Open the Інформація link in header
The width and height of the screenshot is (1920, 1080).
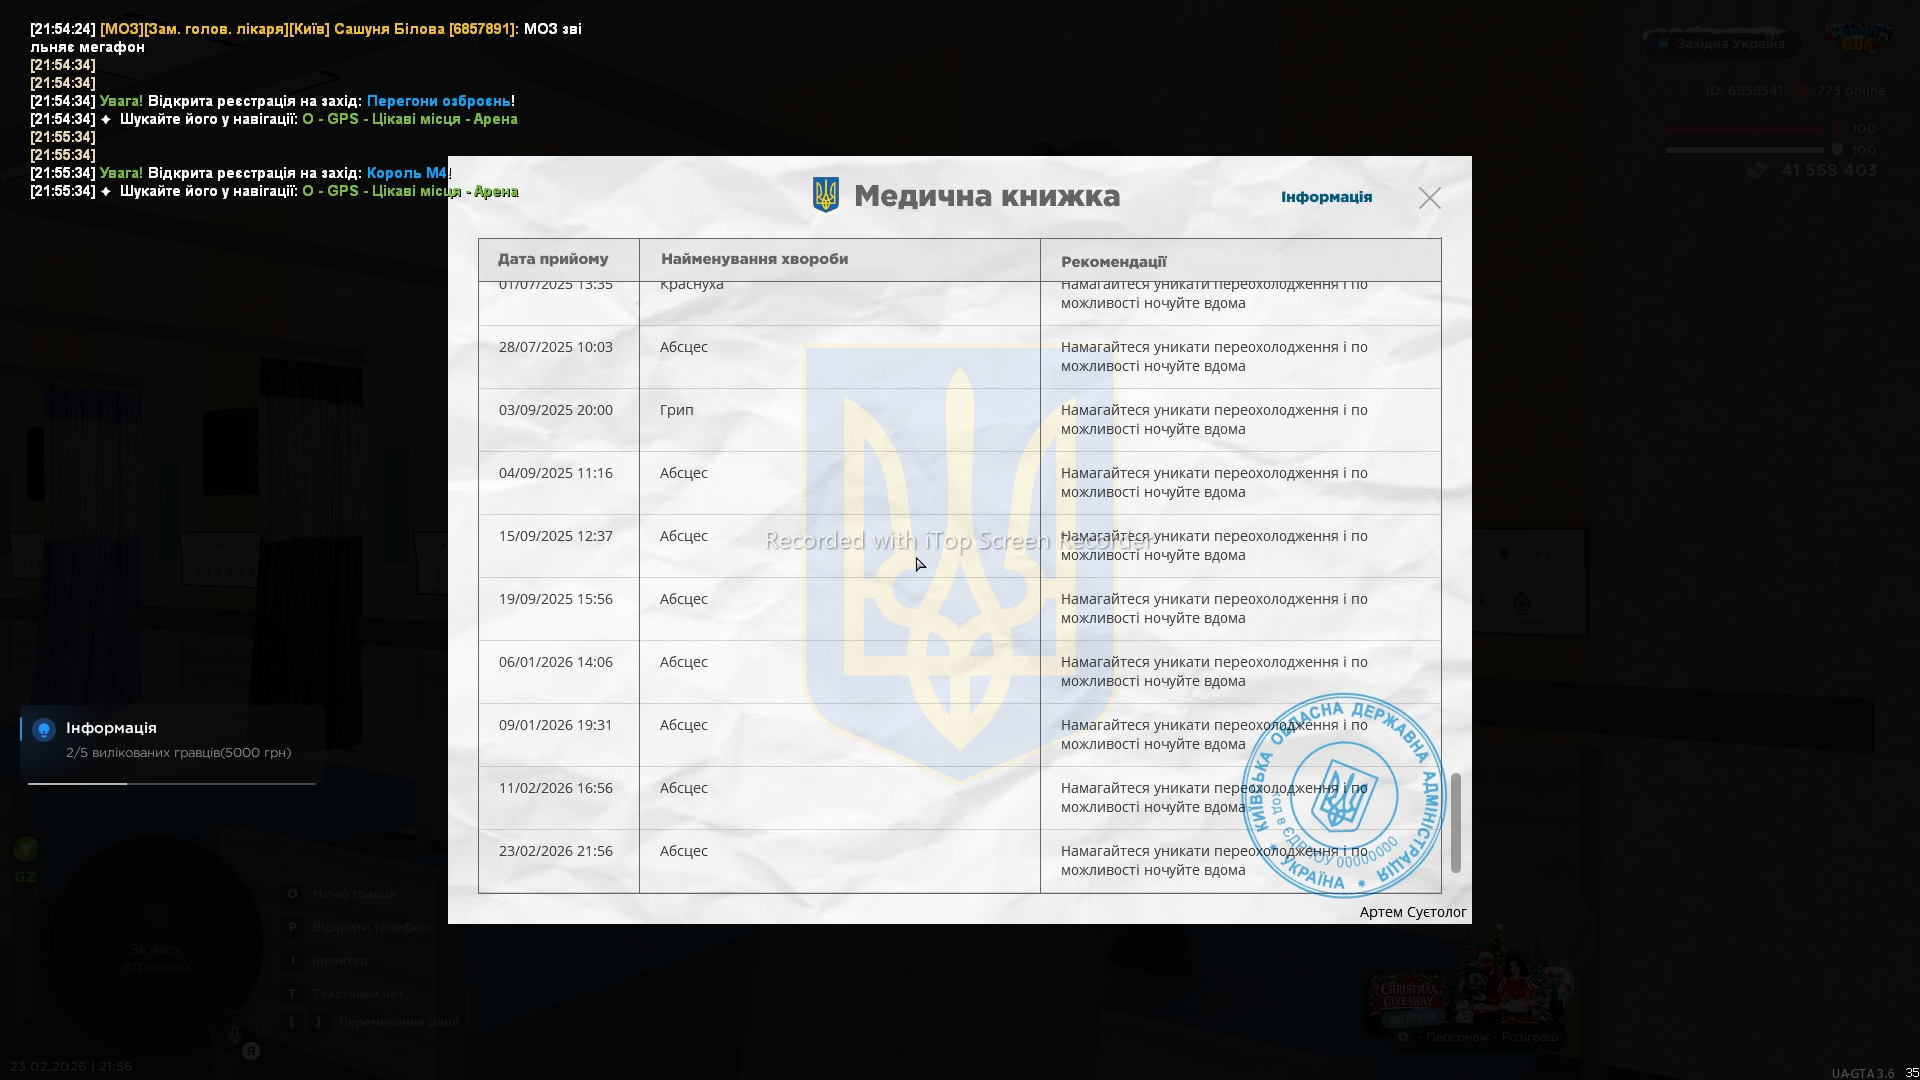tap(1326, 197)
